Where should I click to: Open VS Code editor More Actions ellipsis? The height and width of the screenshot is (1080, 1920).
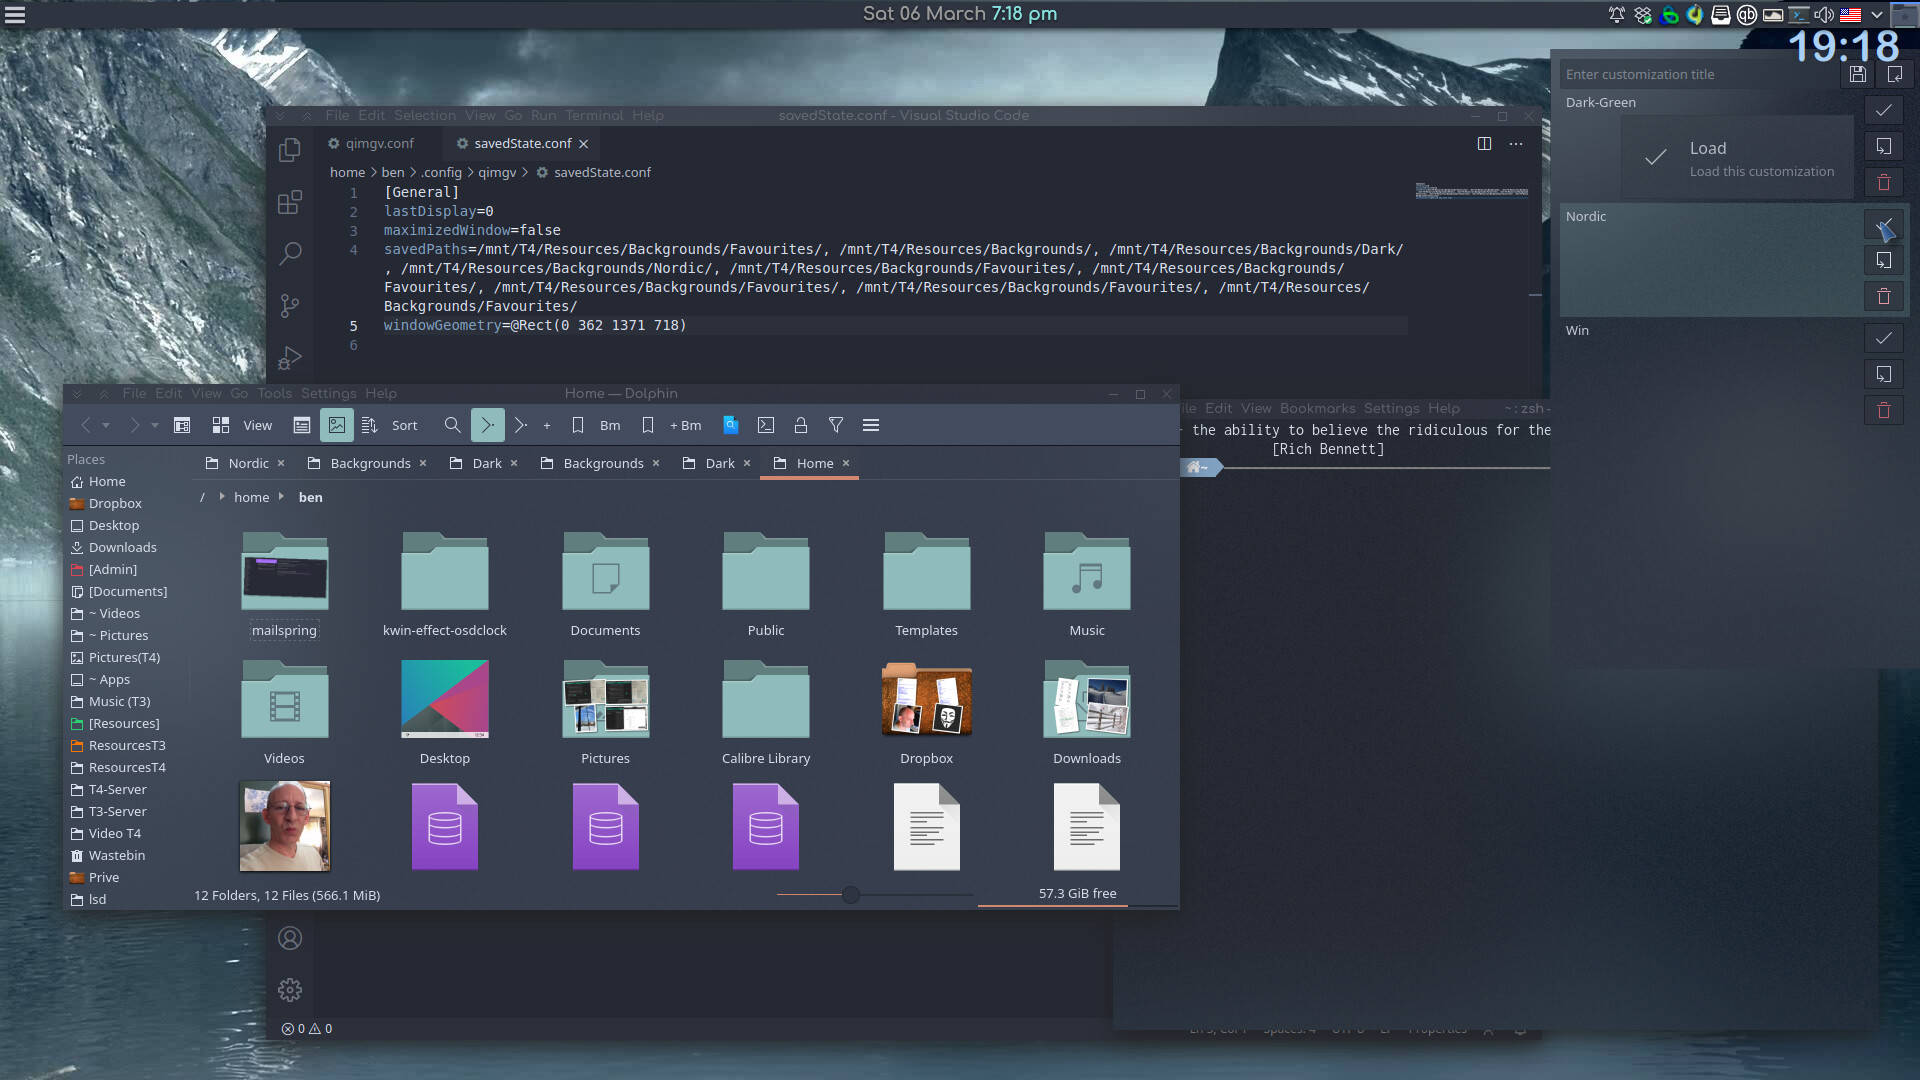click(1516, 143)
